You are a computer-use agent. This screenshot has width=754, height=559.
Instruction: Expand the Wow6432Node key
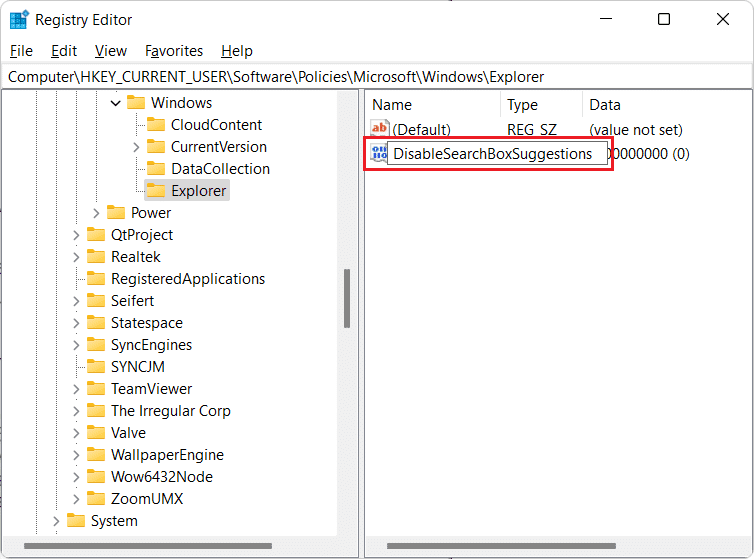tap(76, 477)
